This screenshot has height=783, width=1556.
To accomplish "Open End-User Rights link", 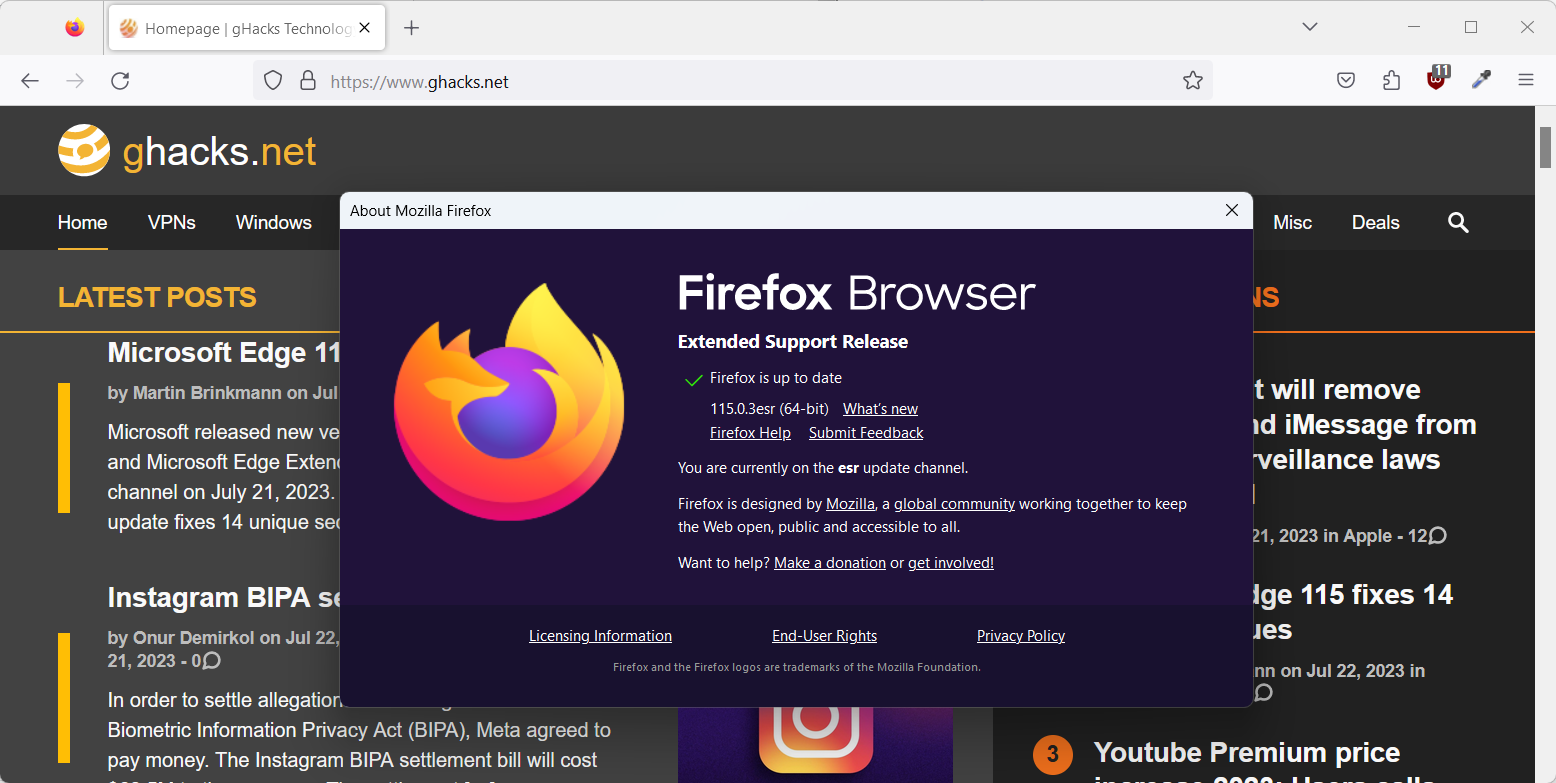I will [x=824, y=636].
